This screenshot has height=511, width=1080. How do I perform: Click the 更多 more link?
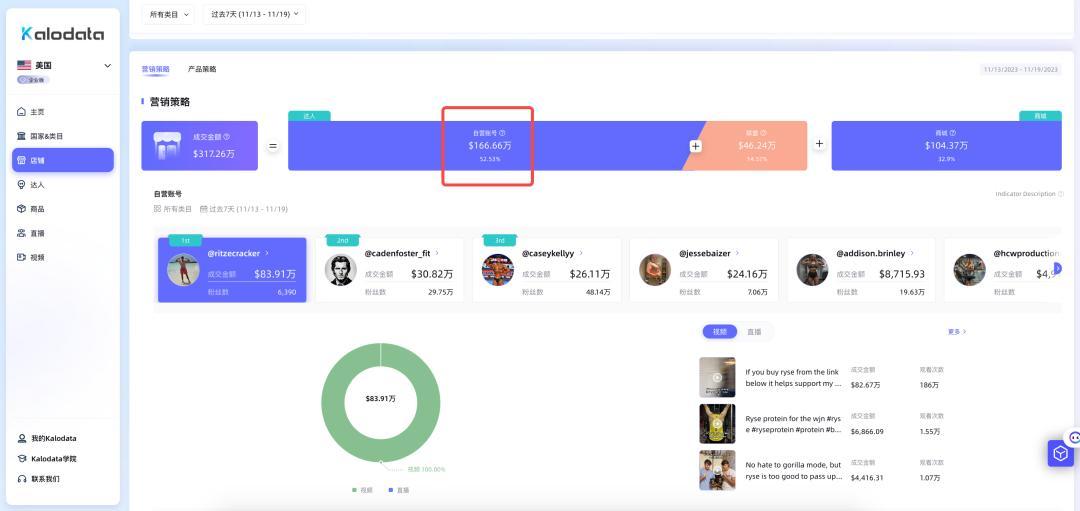pyautogui.click(x=957, y=332)
